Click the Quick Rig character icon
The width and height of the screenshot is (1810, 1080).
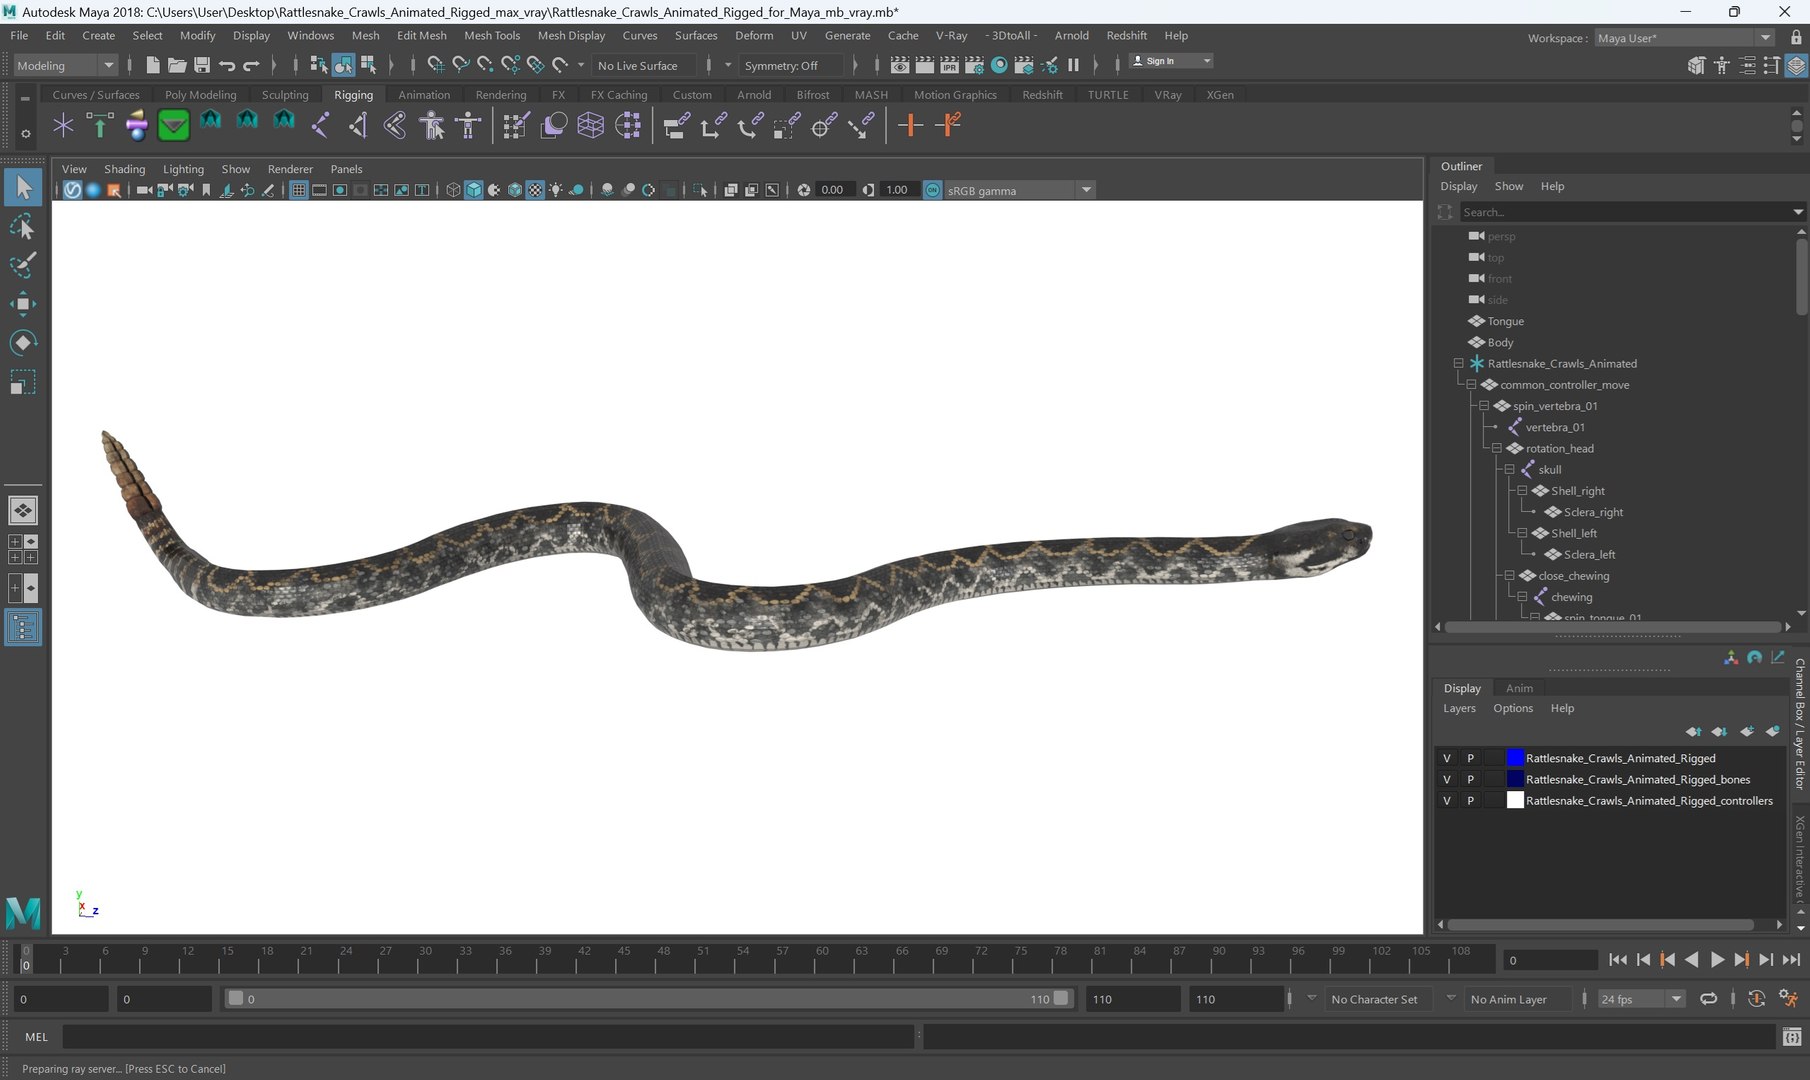point(432,125)
